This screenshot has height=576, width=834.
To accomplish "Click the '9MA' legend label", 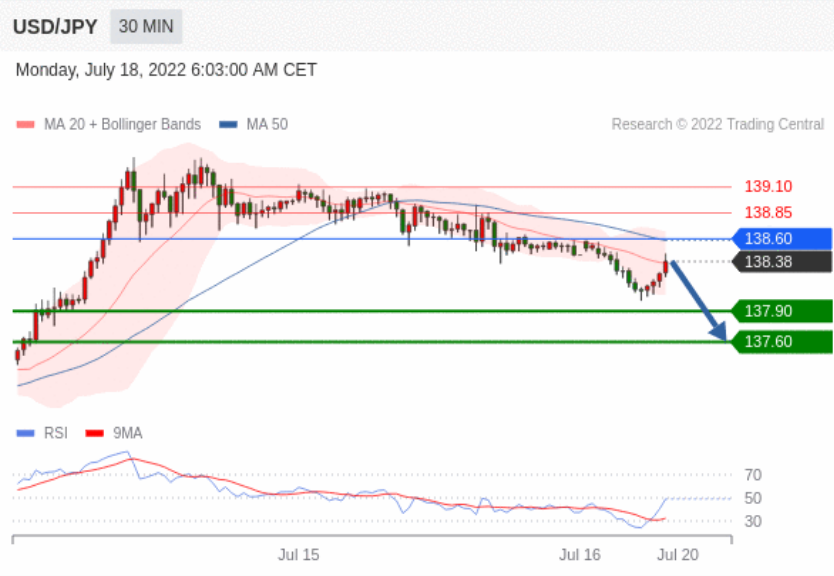I will click(128, 433).
